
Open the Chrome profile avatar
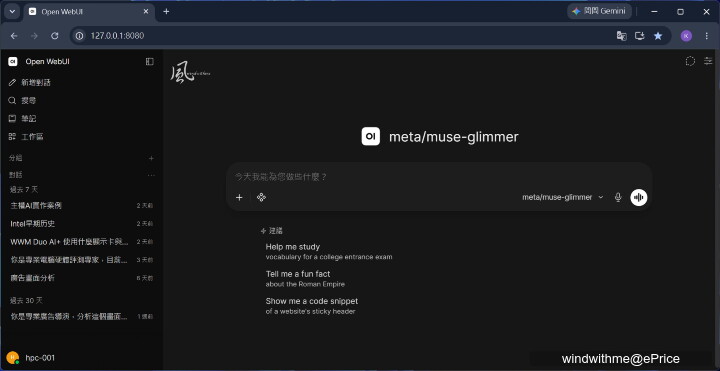pos(686,36)
